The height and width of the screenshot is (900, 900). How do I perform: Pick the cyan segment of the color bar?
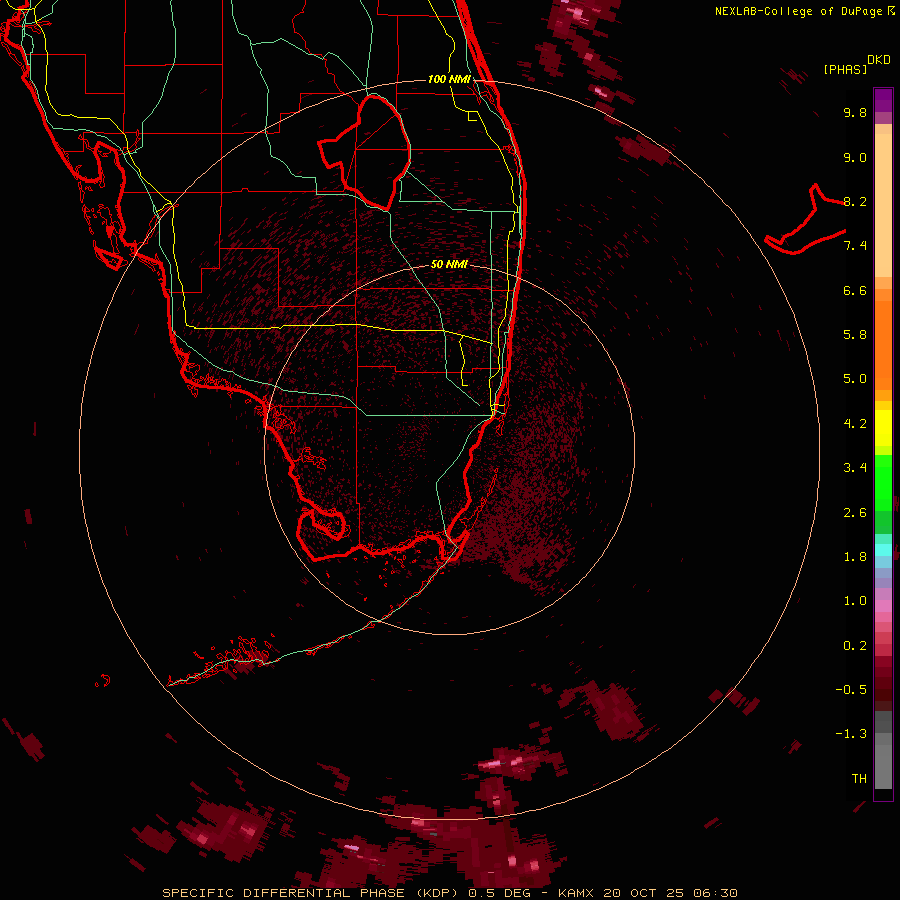tap(883, 550)
